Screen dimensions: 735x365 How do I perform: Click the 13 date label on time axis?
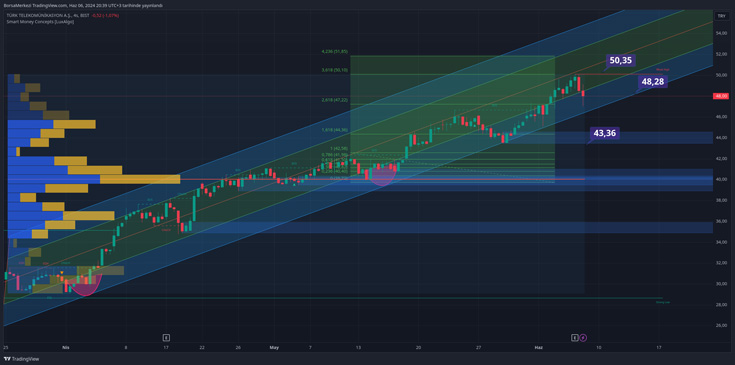coord(358,348)
